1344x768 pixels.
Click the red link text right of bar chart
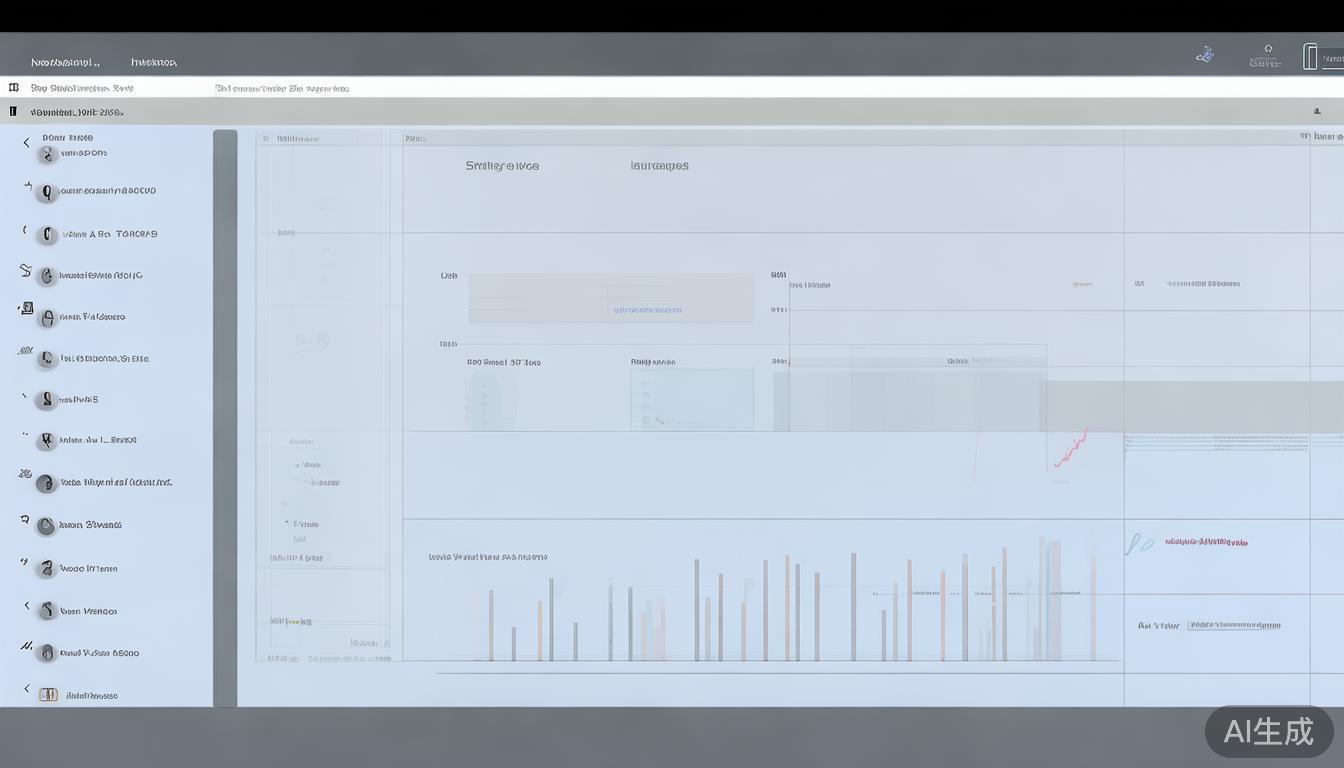click(1206, 542)
